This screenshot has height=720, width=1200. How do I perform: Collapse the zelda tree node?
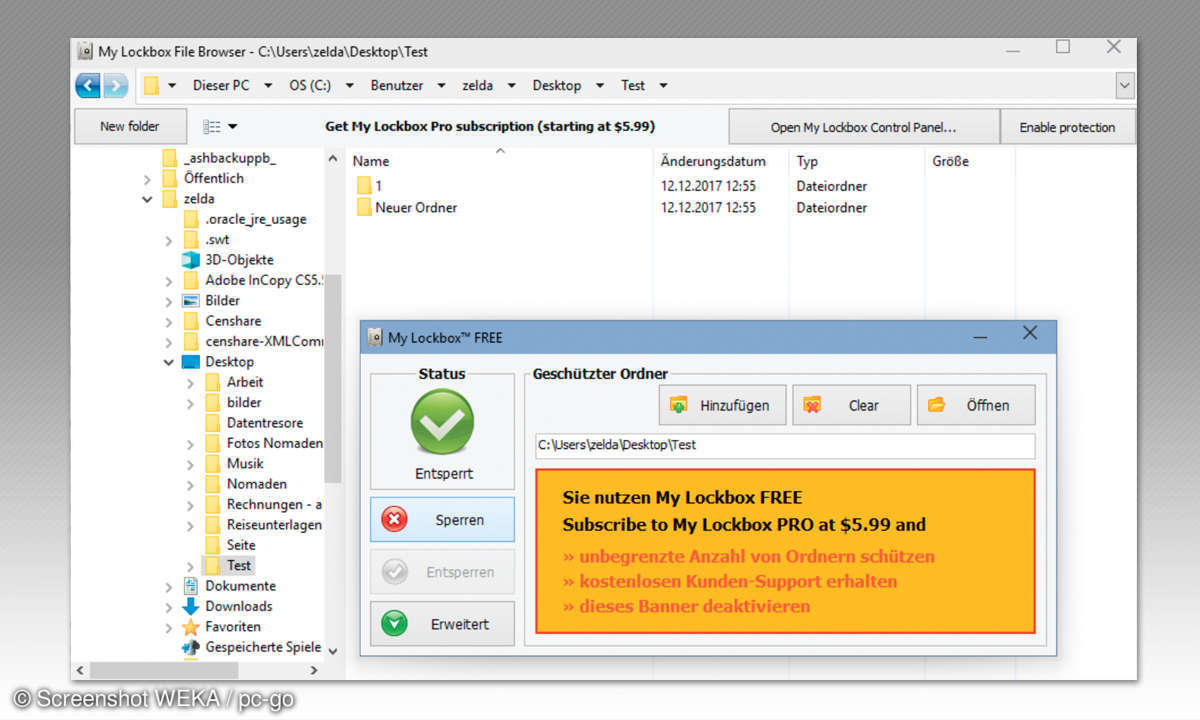tap(147, 199)
